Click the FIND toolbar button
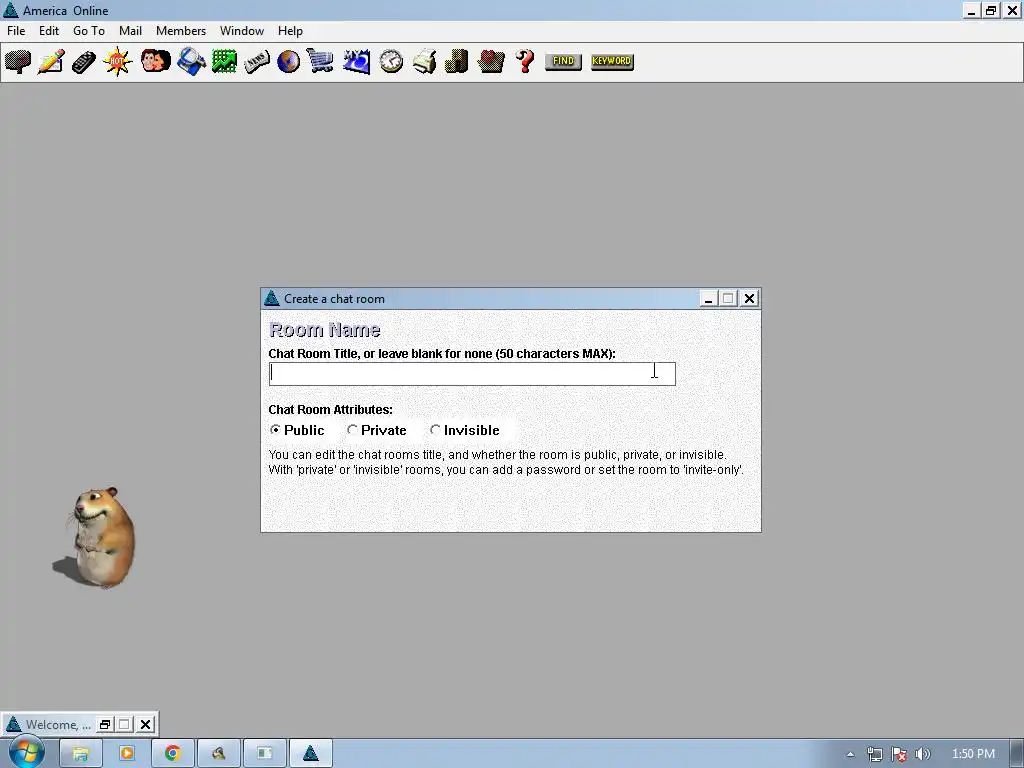This screenshot has width=1024, height=768. click(x=563, y=61)
